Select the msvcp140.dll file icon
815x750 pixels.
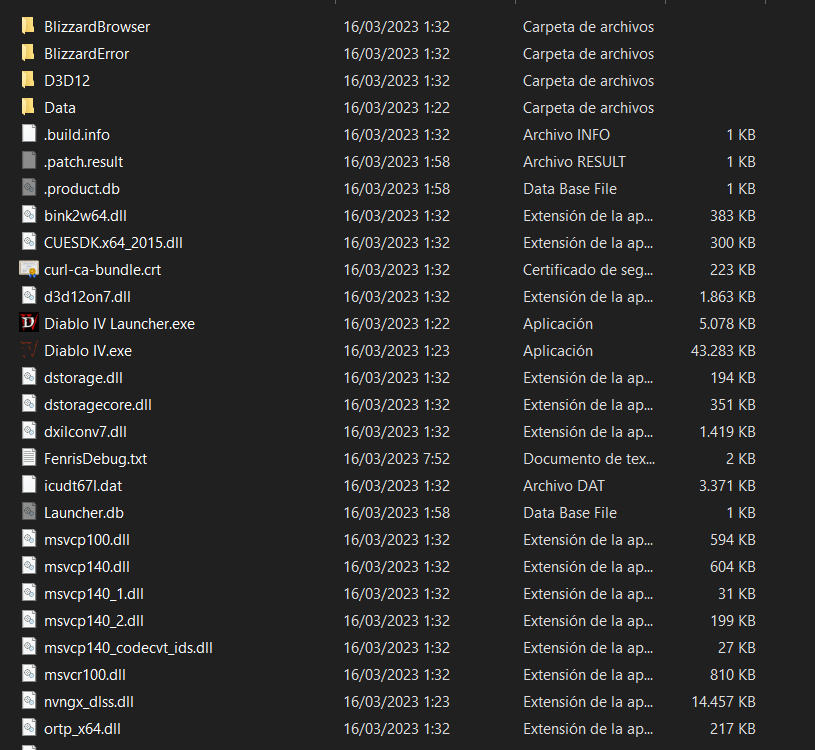29,566
